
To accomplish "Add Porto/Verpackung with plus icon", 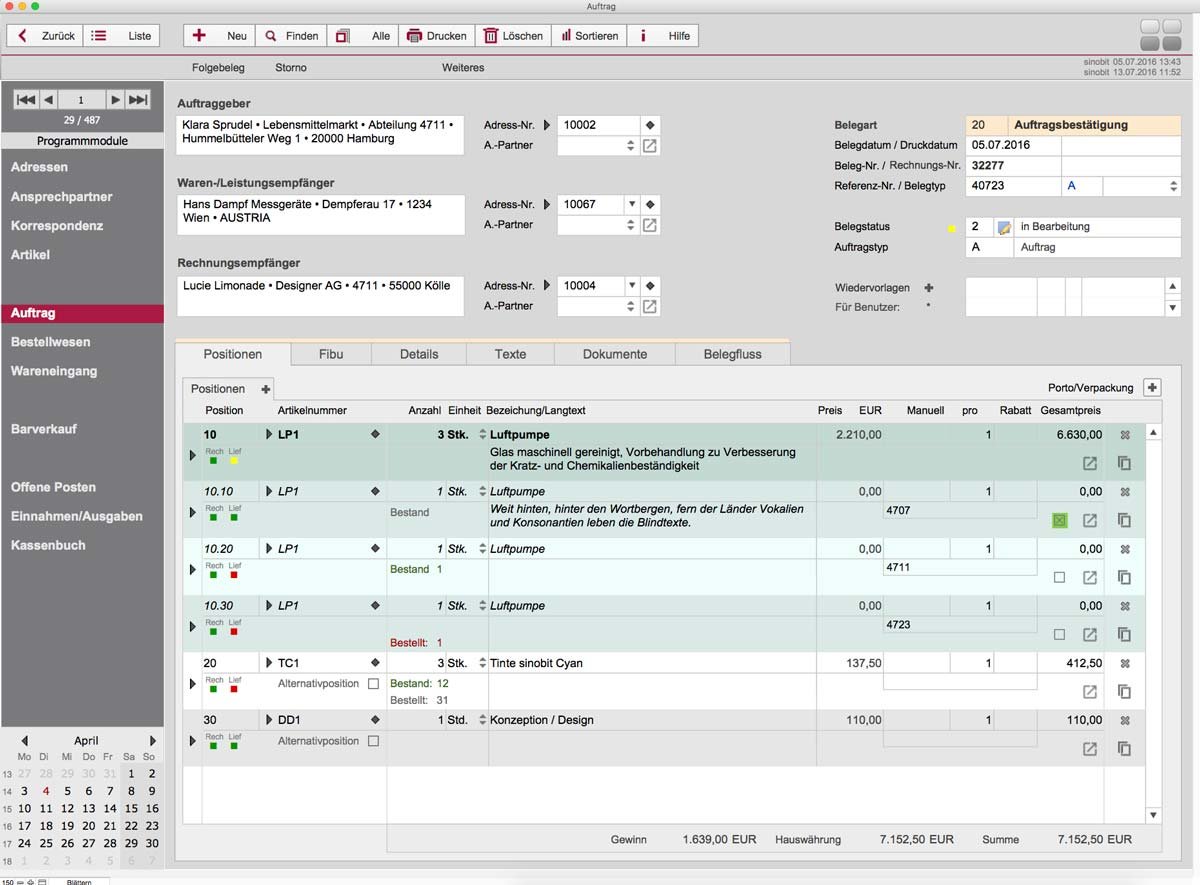I will click(x=1151, y=388).
